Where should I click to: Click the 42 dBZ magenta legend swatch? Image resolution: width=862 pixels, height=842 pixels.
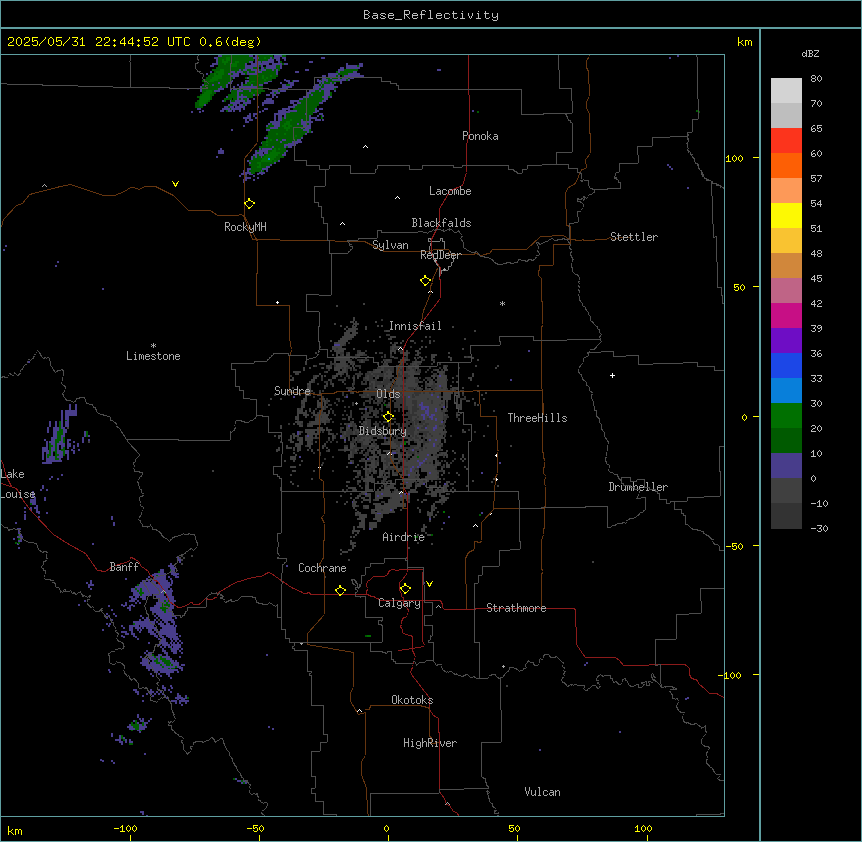pyautogui.click(x=786, y=315)
